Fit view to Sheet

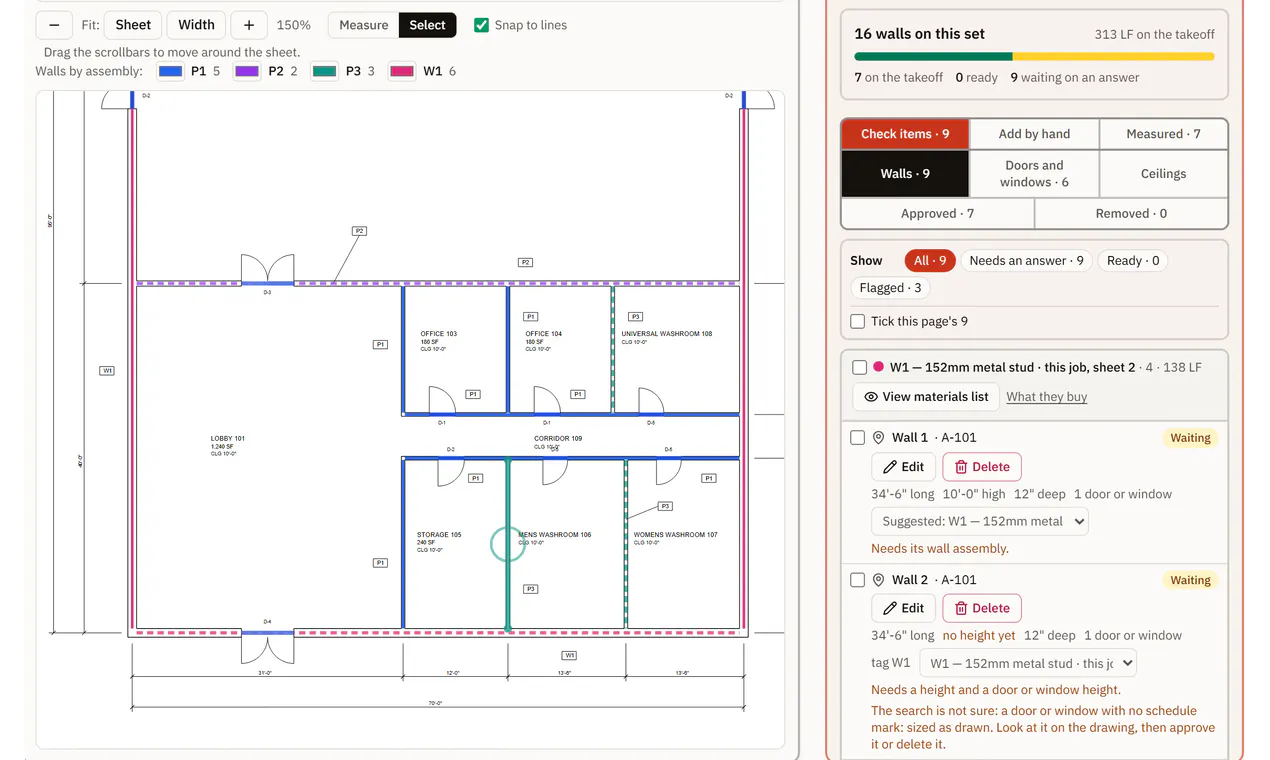133,25
